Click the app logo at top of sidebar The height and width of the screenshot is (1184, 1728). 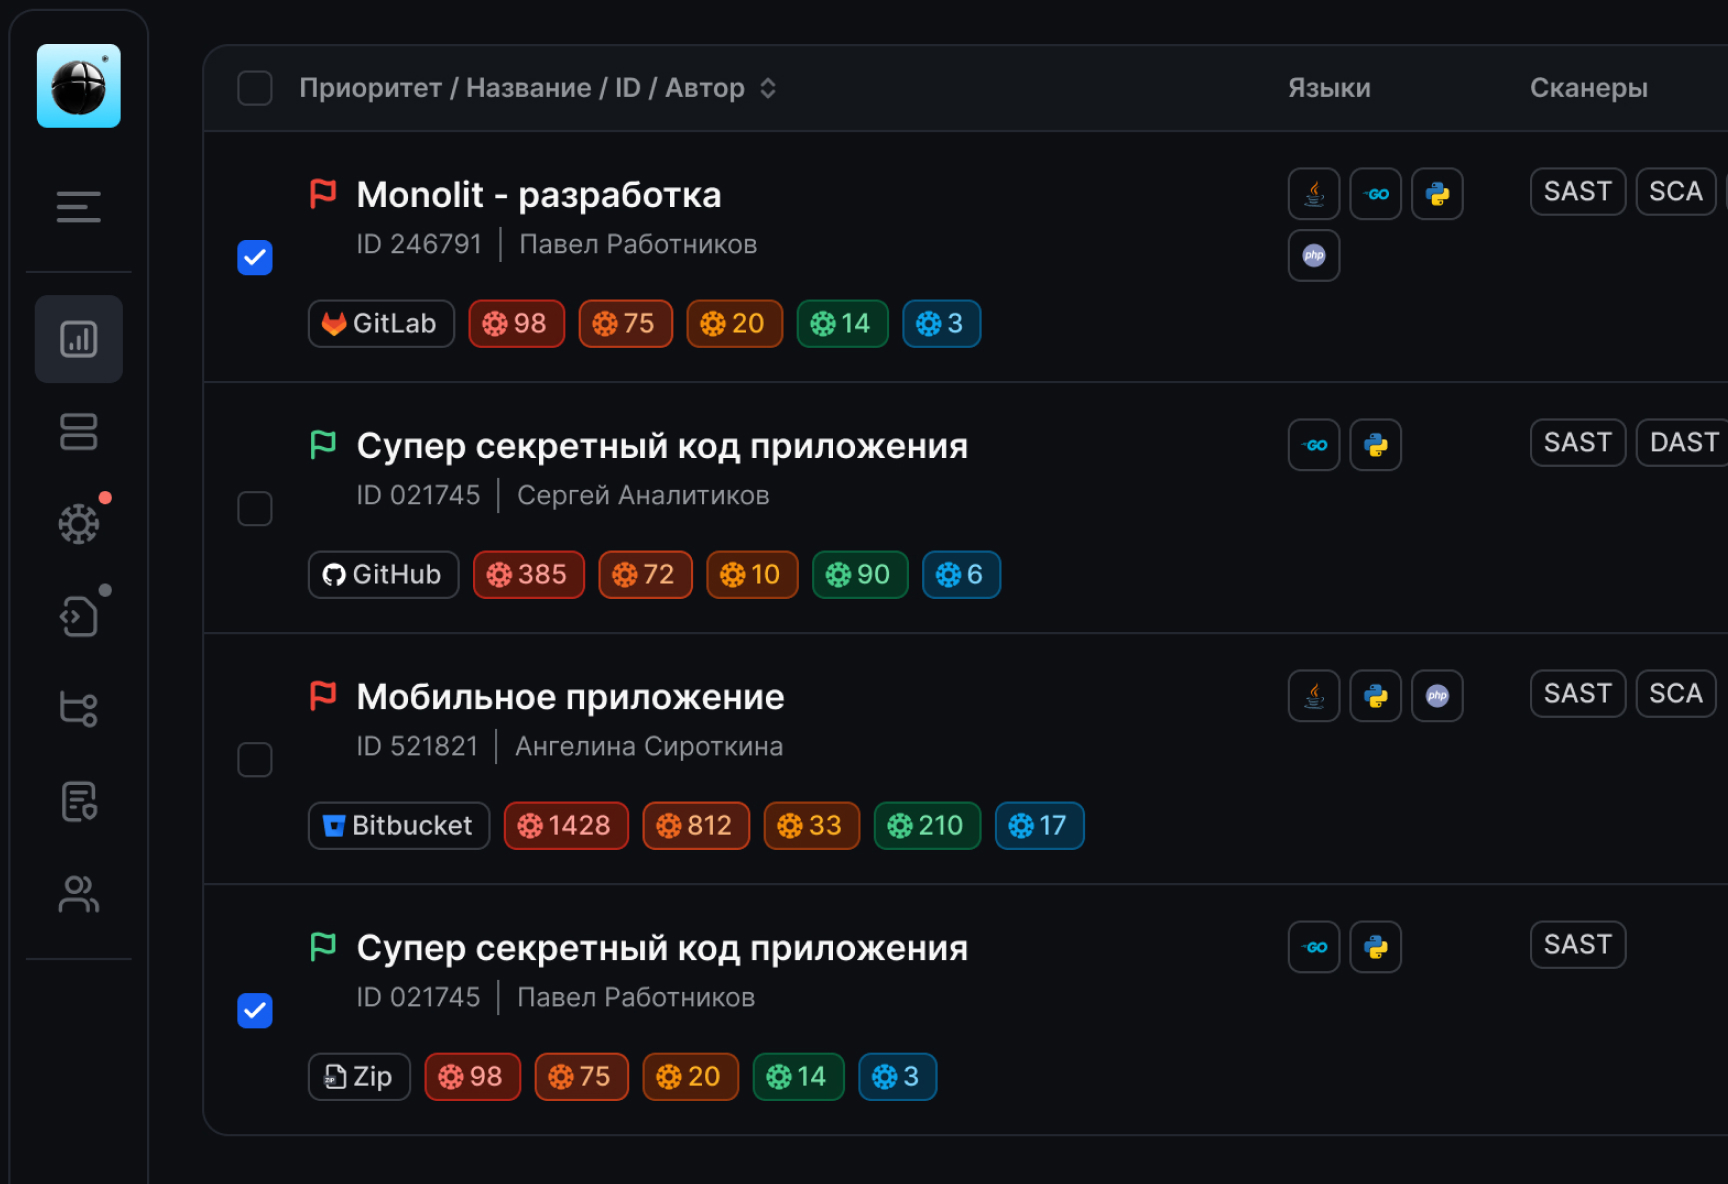click(78, 86)
